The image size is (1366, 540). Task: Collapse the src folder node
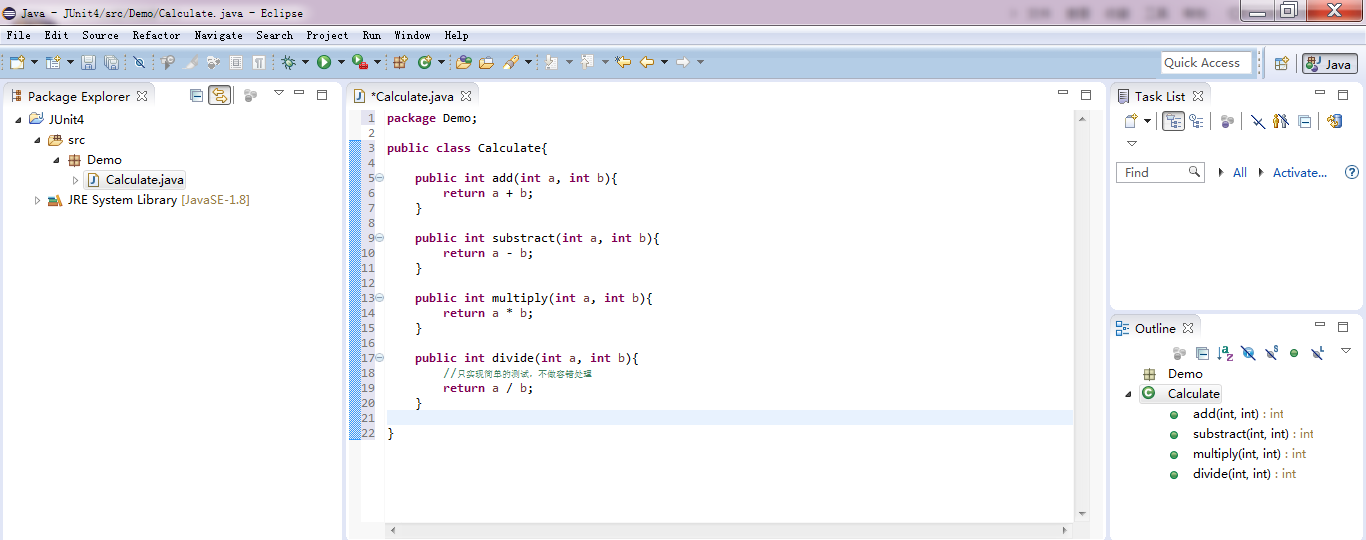(x=37, y=140)
